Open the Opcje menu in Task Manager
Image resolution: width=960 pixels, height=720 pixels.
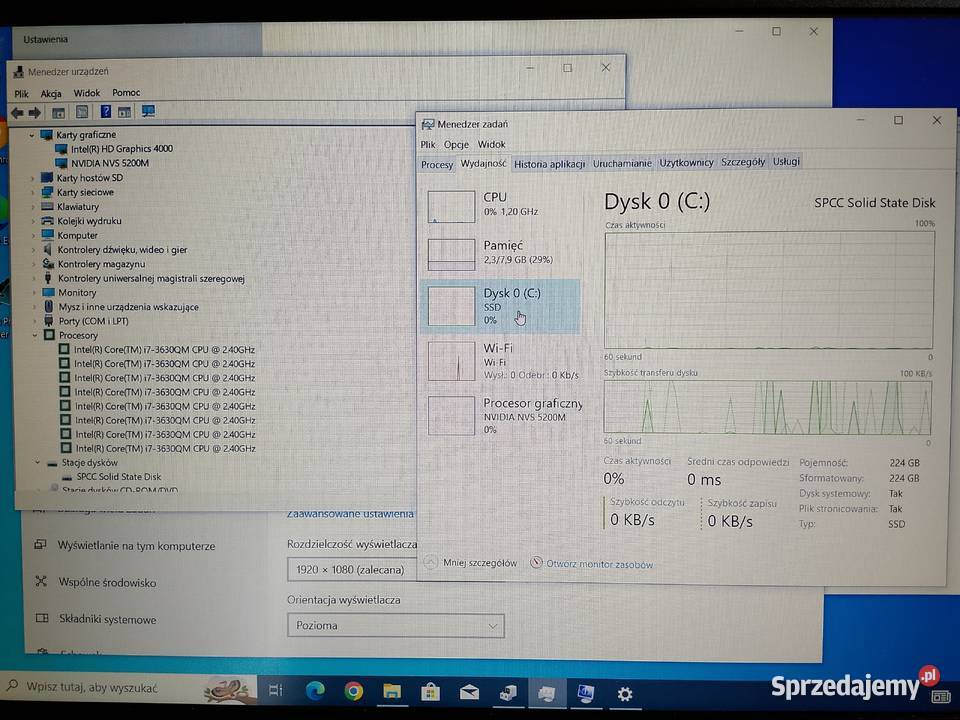[455, 143]
